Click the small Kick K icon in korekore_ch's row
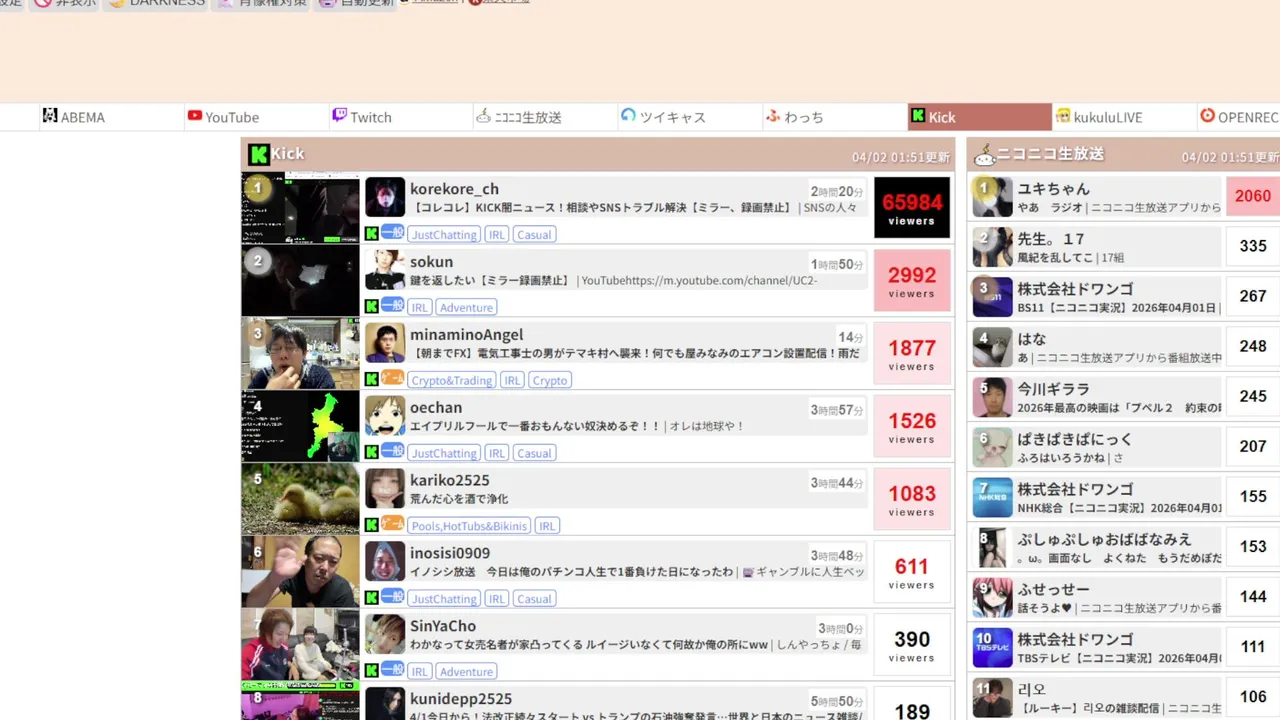The width and height of the screenshot is (1280, 720). point(371,234)
